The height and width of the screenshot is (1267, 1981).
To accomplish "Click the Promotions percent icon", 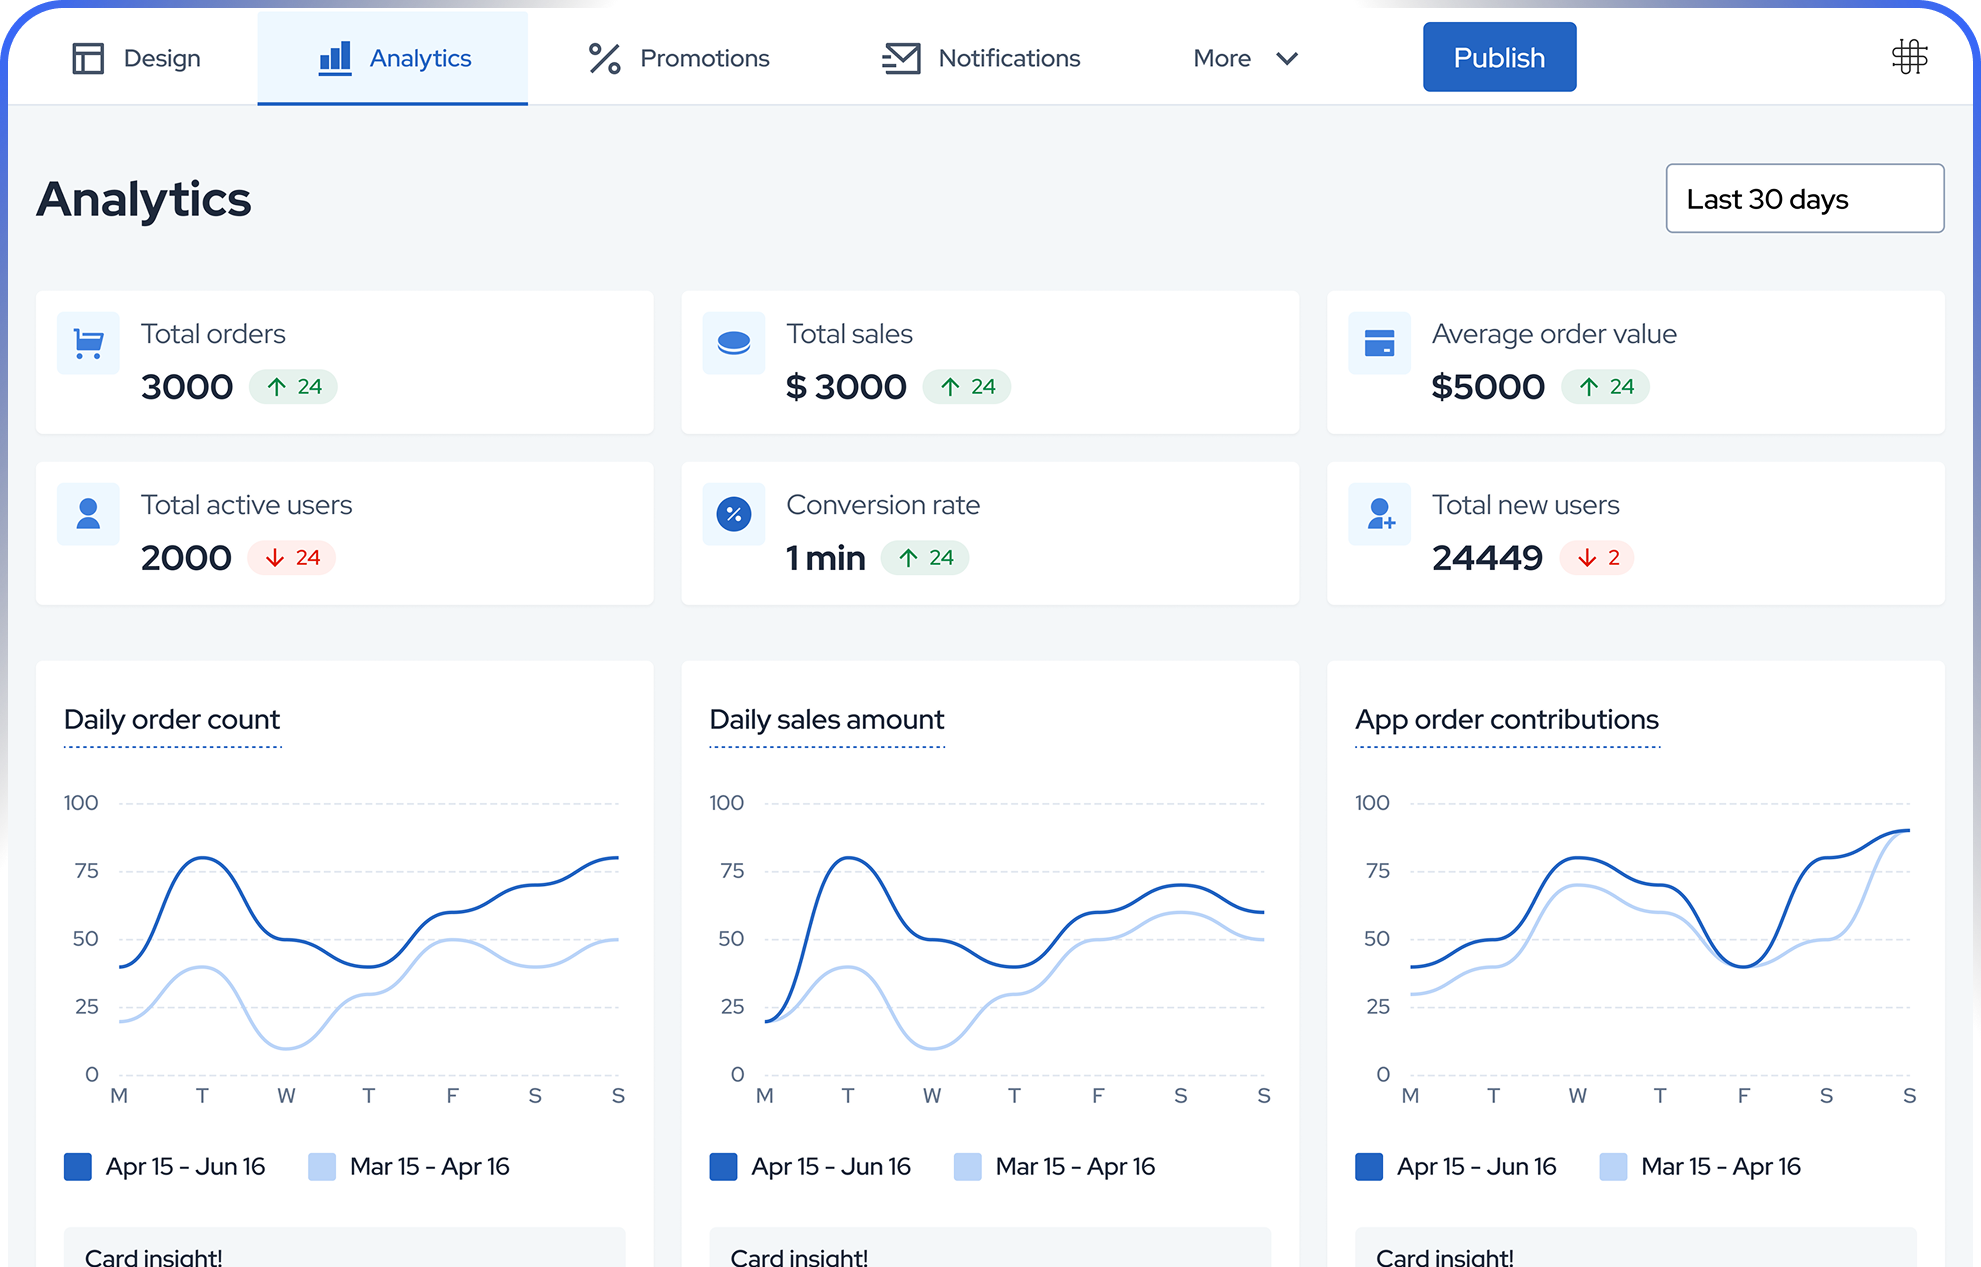I will click(x=604, y=58).
